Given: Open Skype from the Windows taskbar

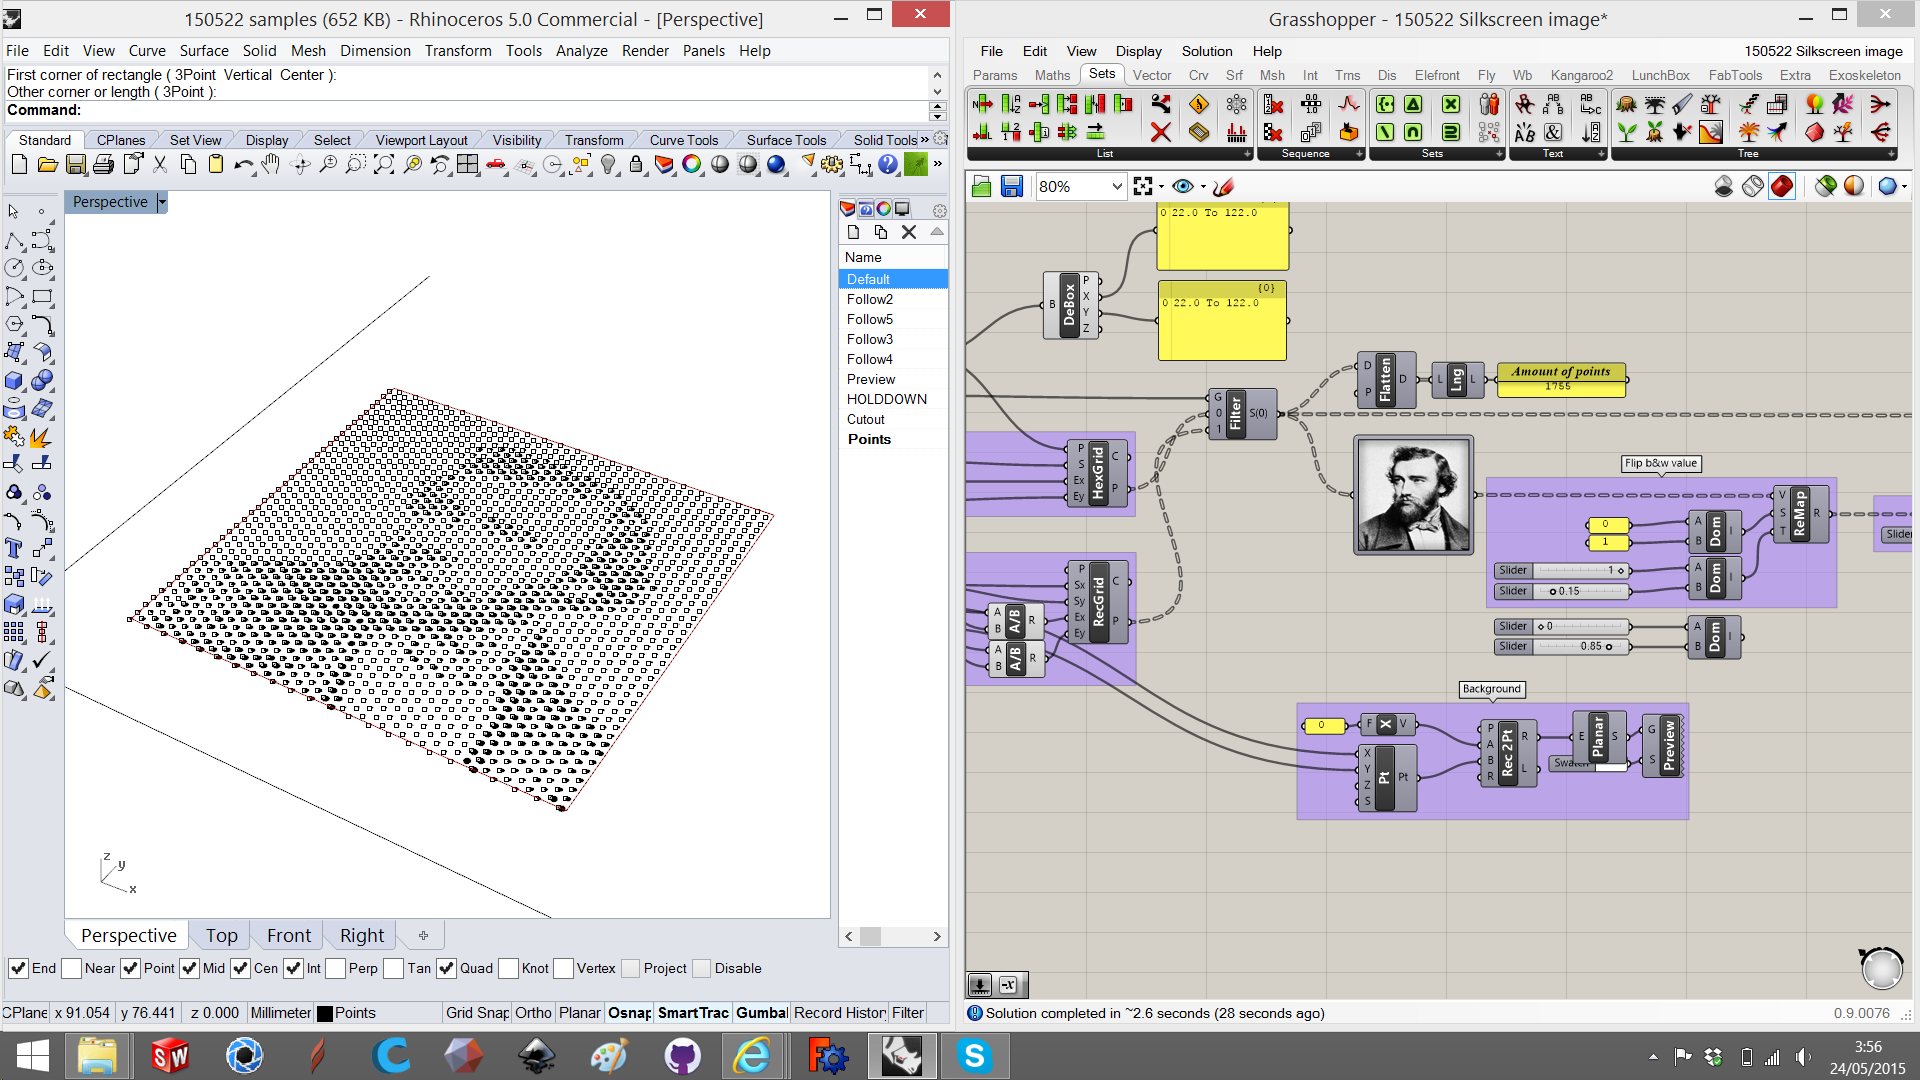Looking at the screenshot, I should click(975, 1056).
